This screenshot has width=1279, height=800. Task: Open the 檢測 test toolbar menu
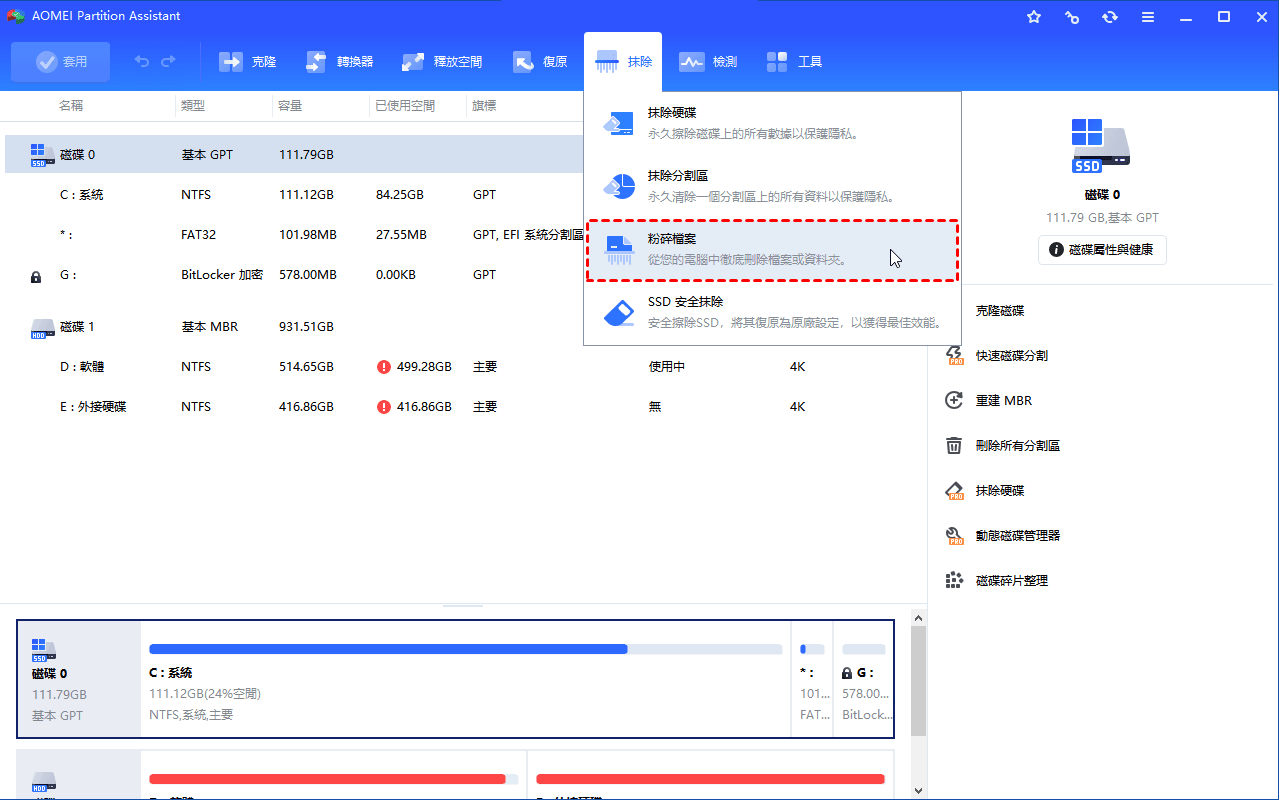(708, 62)
